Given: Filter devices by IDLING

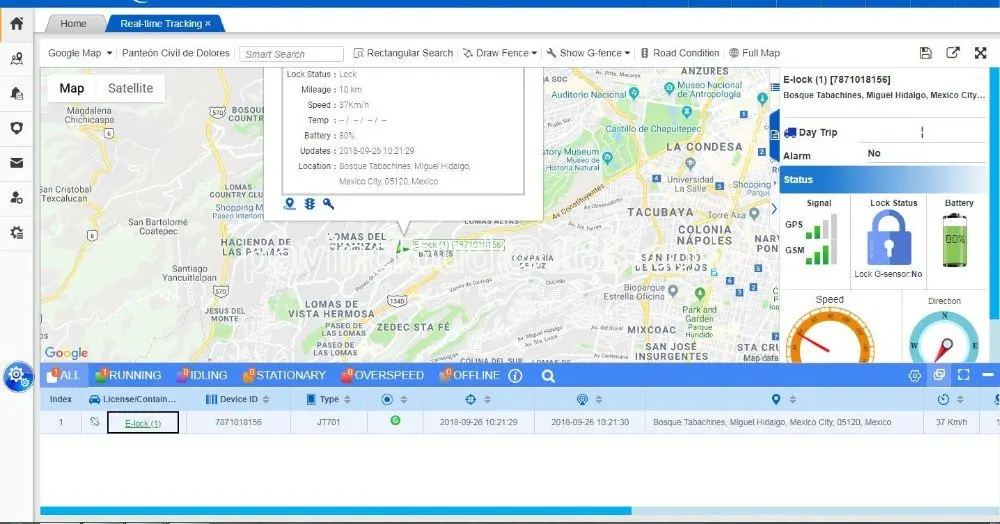Looking at the screenshot, I should pos(202,375).
